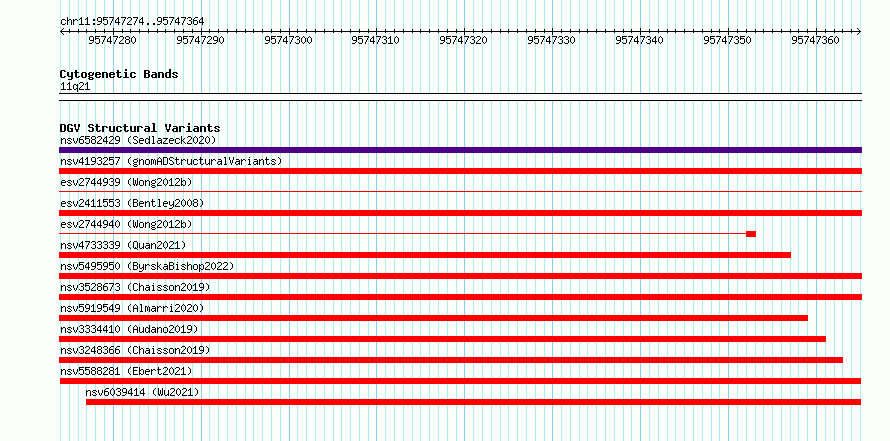Open variant nsv3334410 (Audano2019) label
Viewport: 890px width, 441px height.
(129, 329)
